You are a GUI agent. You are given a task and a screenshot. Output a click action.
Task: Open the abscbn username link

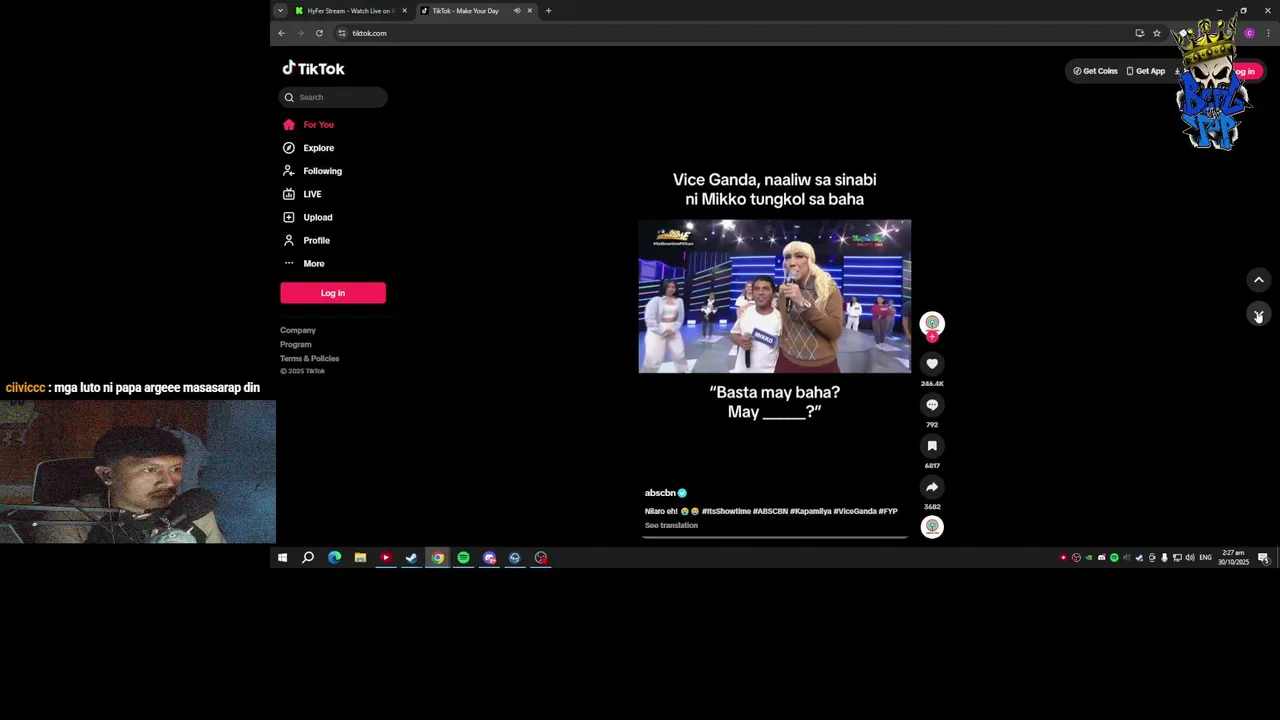click(x=660, y=493)
